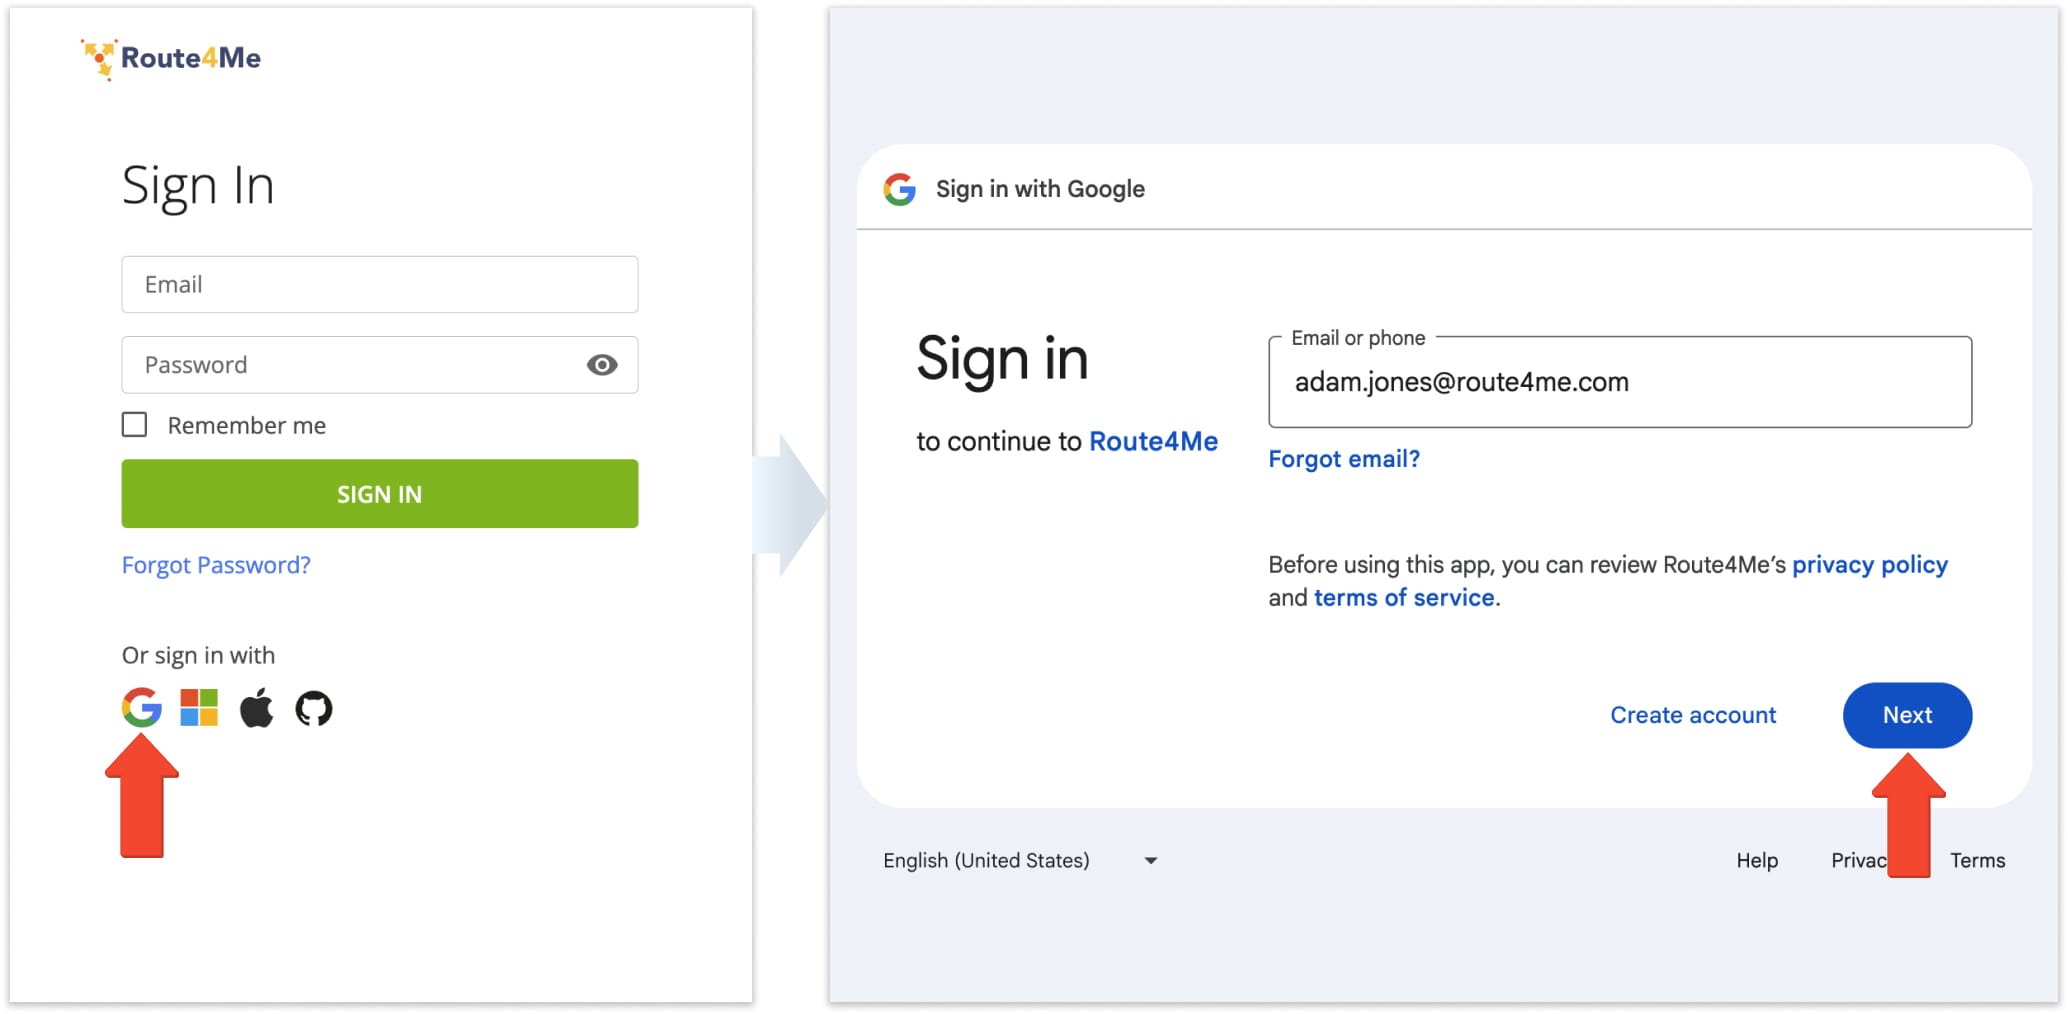
Task: Click Create account link
Action: point(1692,715)
